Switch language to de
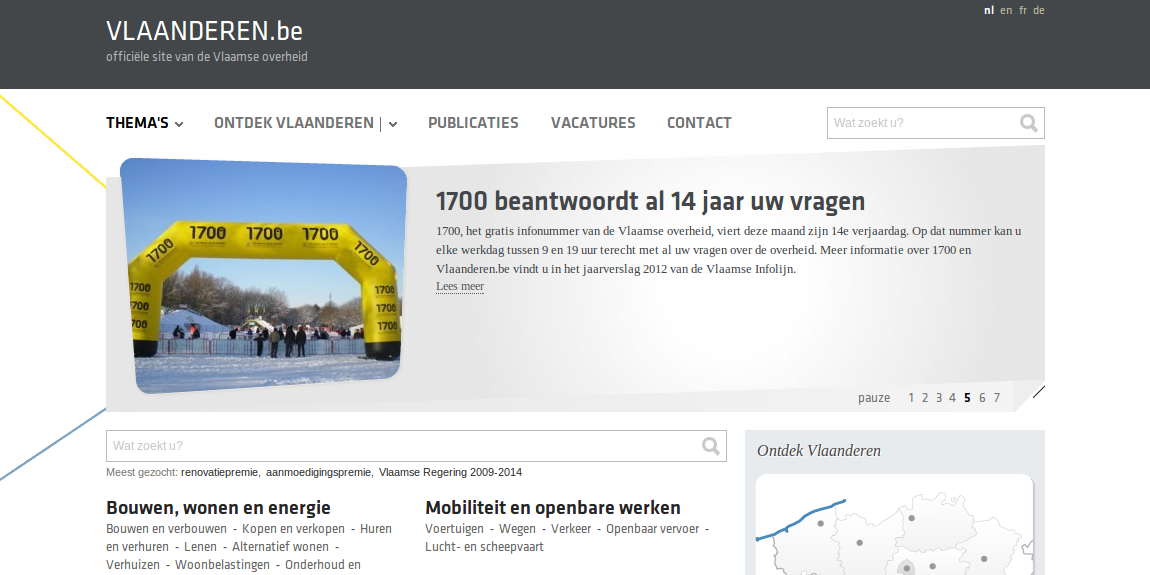 click(x=1039, y=10)
